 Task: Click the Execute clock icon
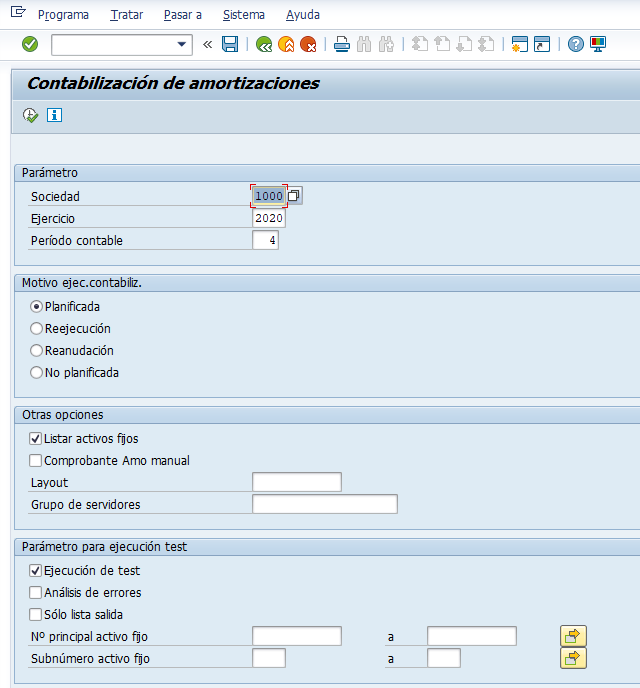[30, 115]
